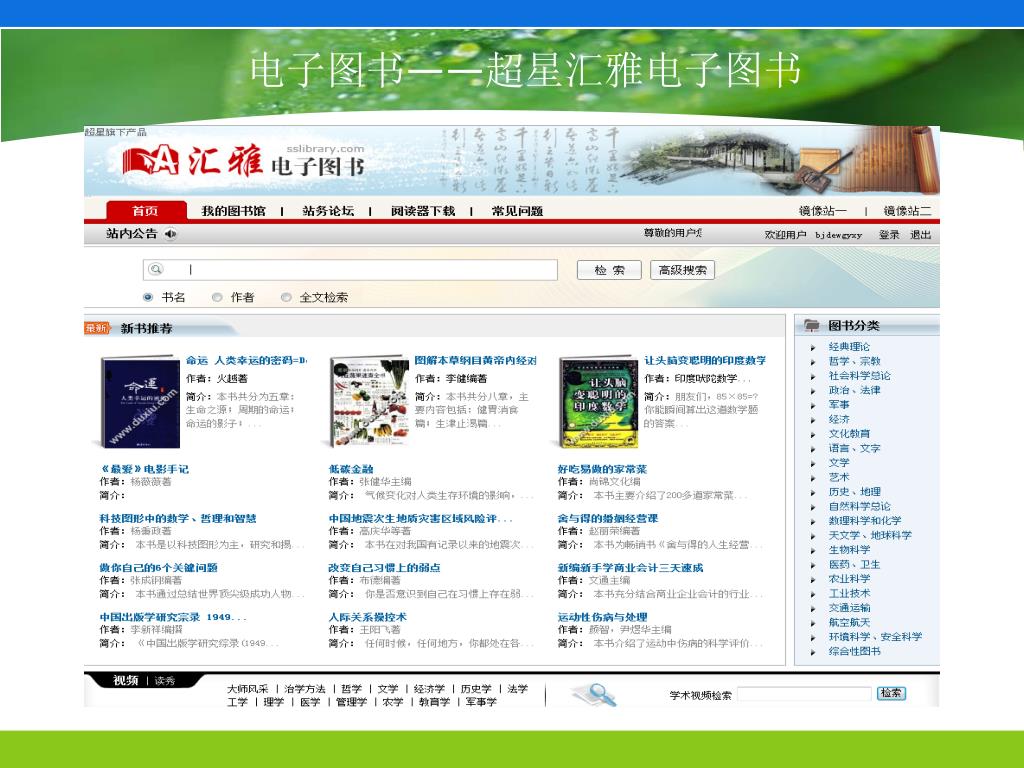Expand the 经济 category arrow
Viewport: 1024px width, 768px height.
[813, 420]
